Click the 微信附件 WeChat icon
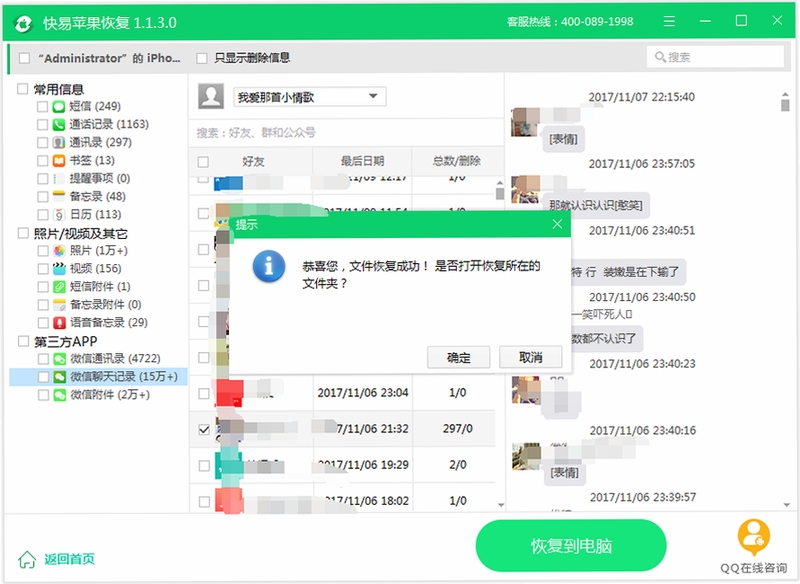Image resolution: width=800 pixels, height=584 pixels. (x=59, y=395)
